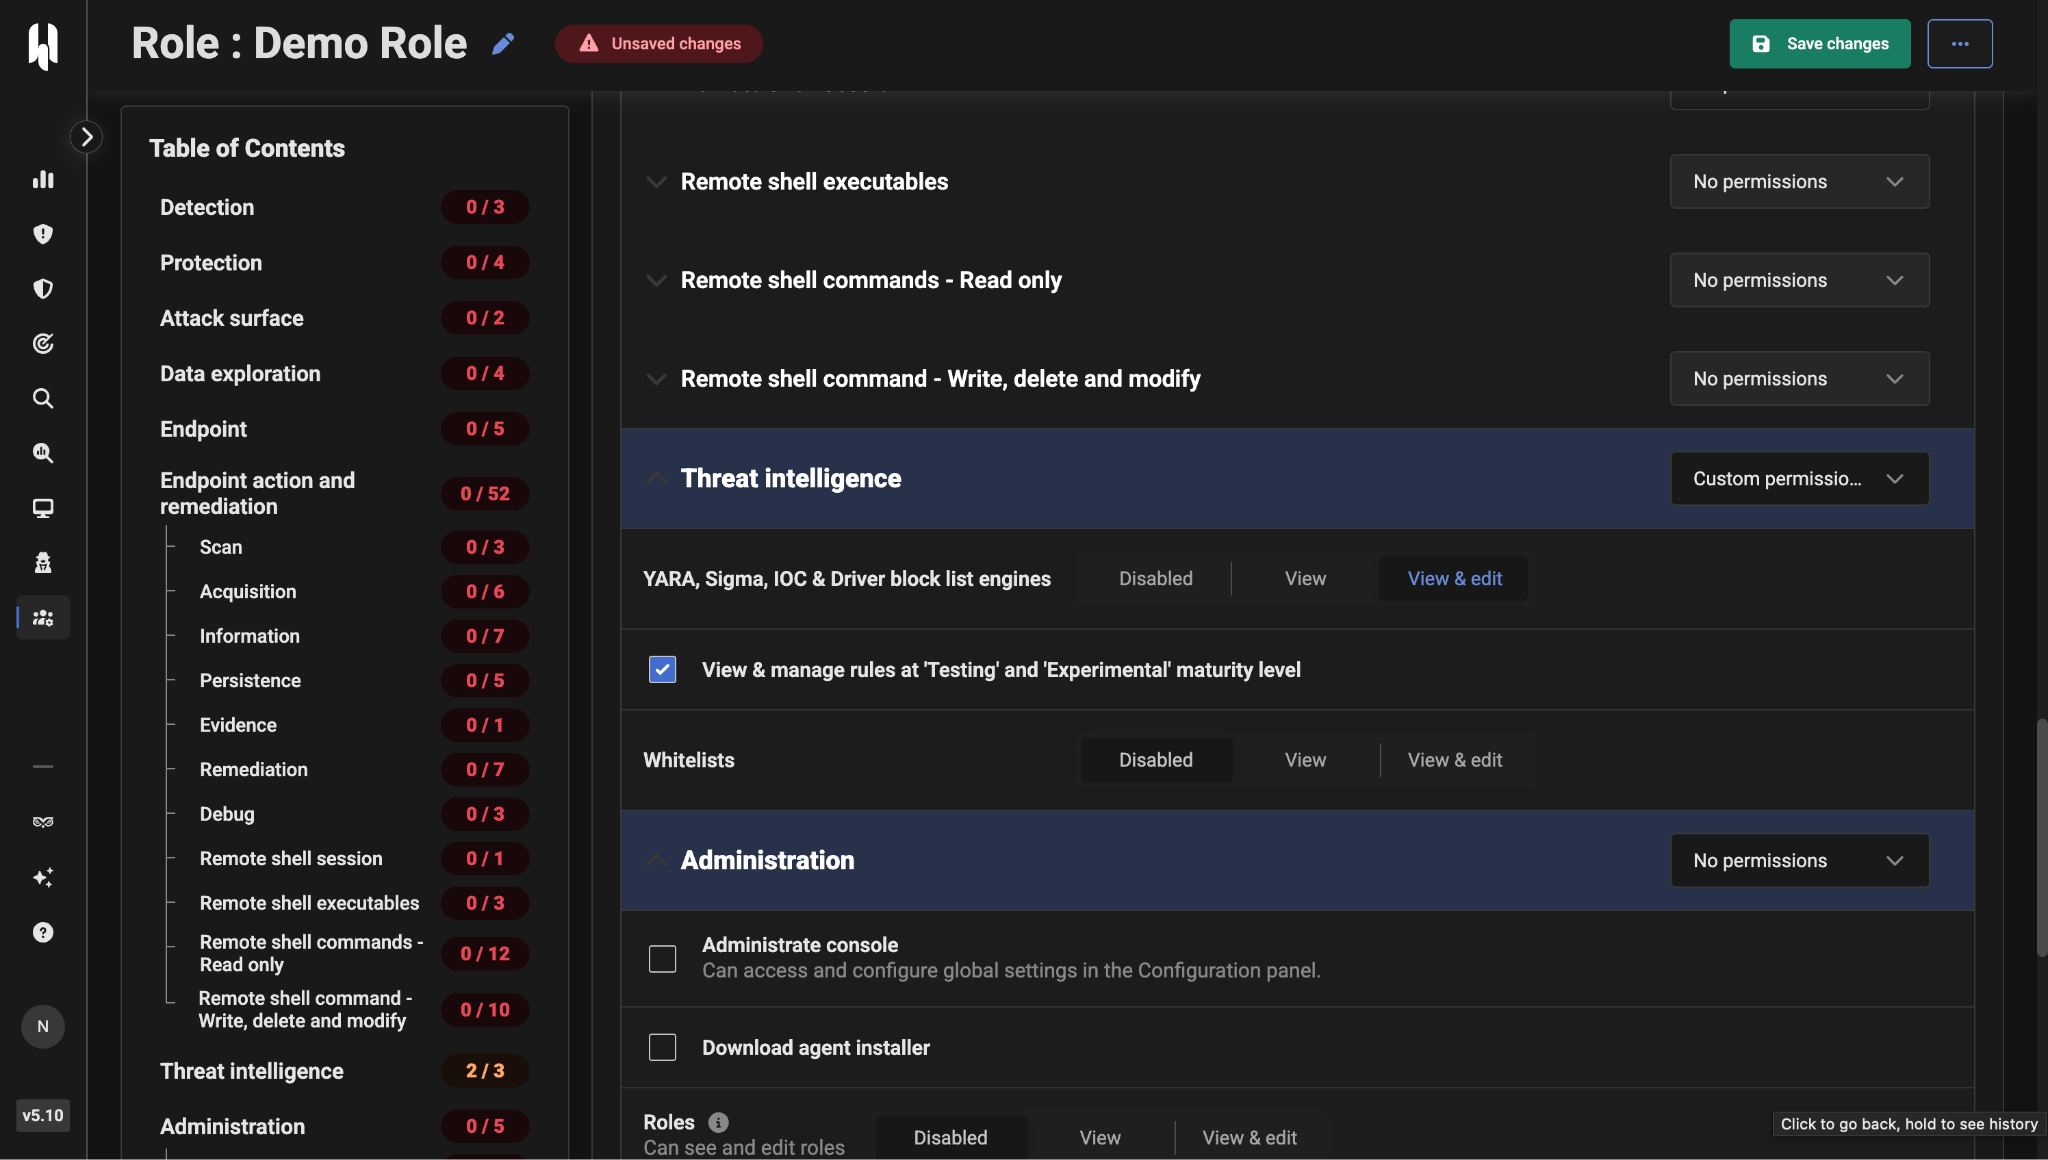2048x1160 pixels.
Task: Open the sparkle AI icon in sidebar
Action: coord(43,877)
